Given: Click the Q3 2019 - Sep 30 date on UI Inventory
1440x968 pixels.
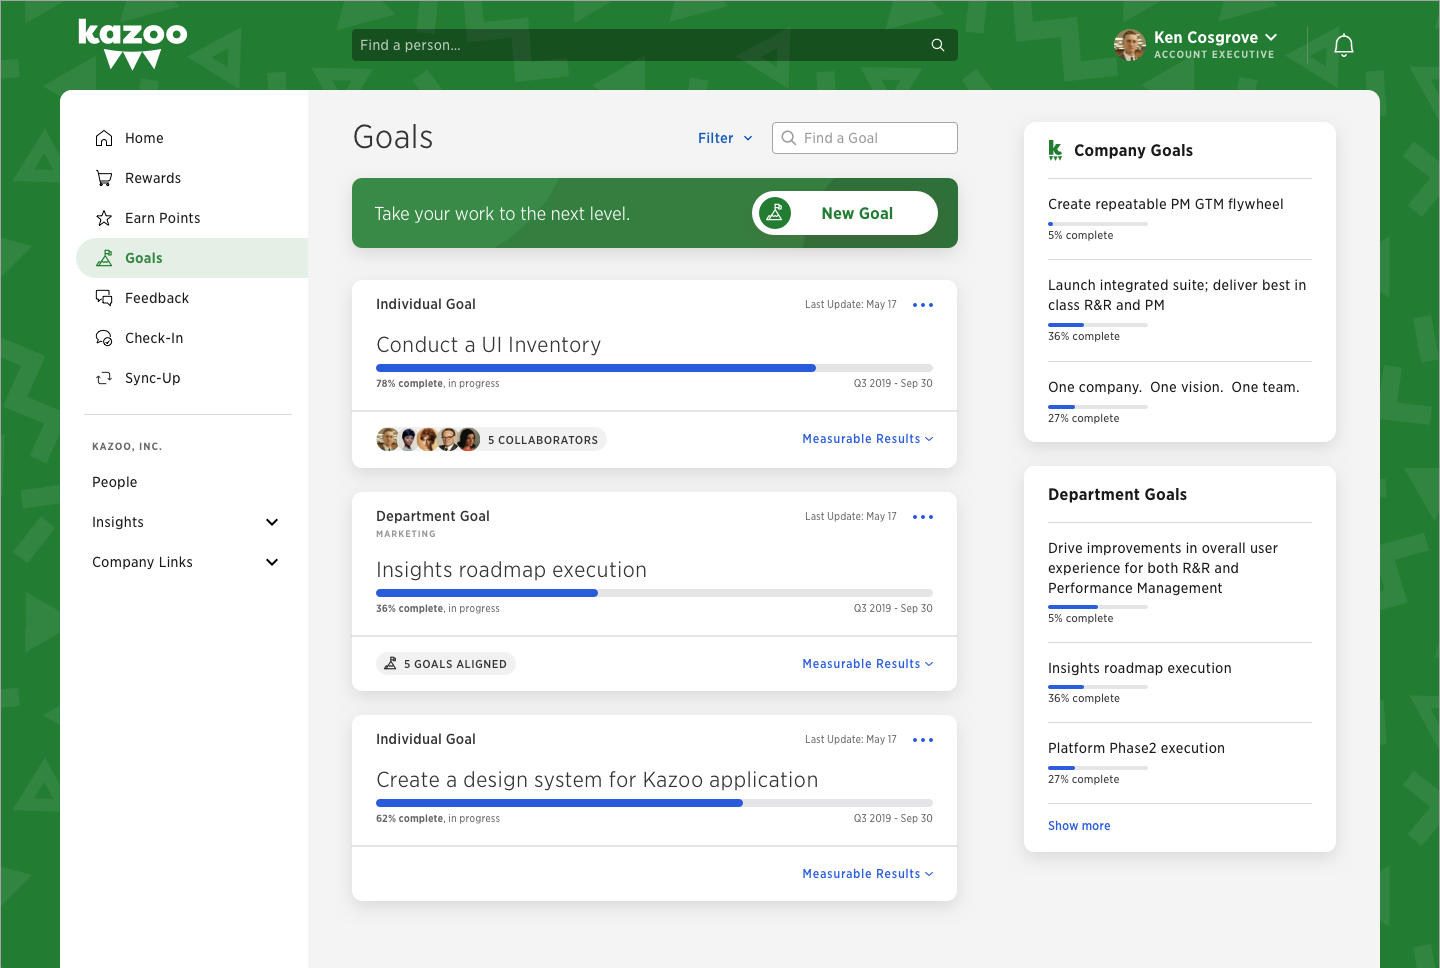Looking at the screenshot, I should (893, 383).
